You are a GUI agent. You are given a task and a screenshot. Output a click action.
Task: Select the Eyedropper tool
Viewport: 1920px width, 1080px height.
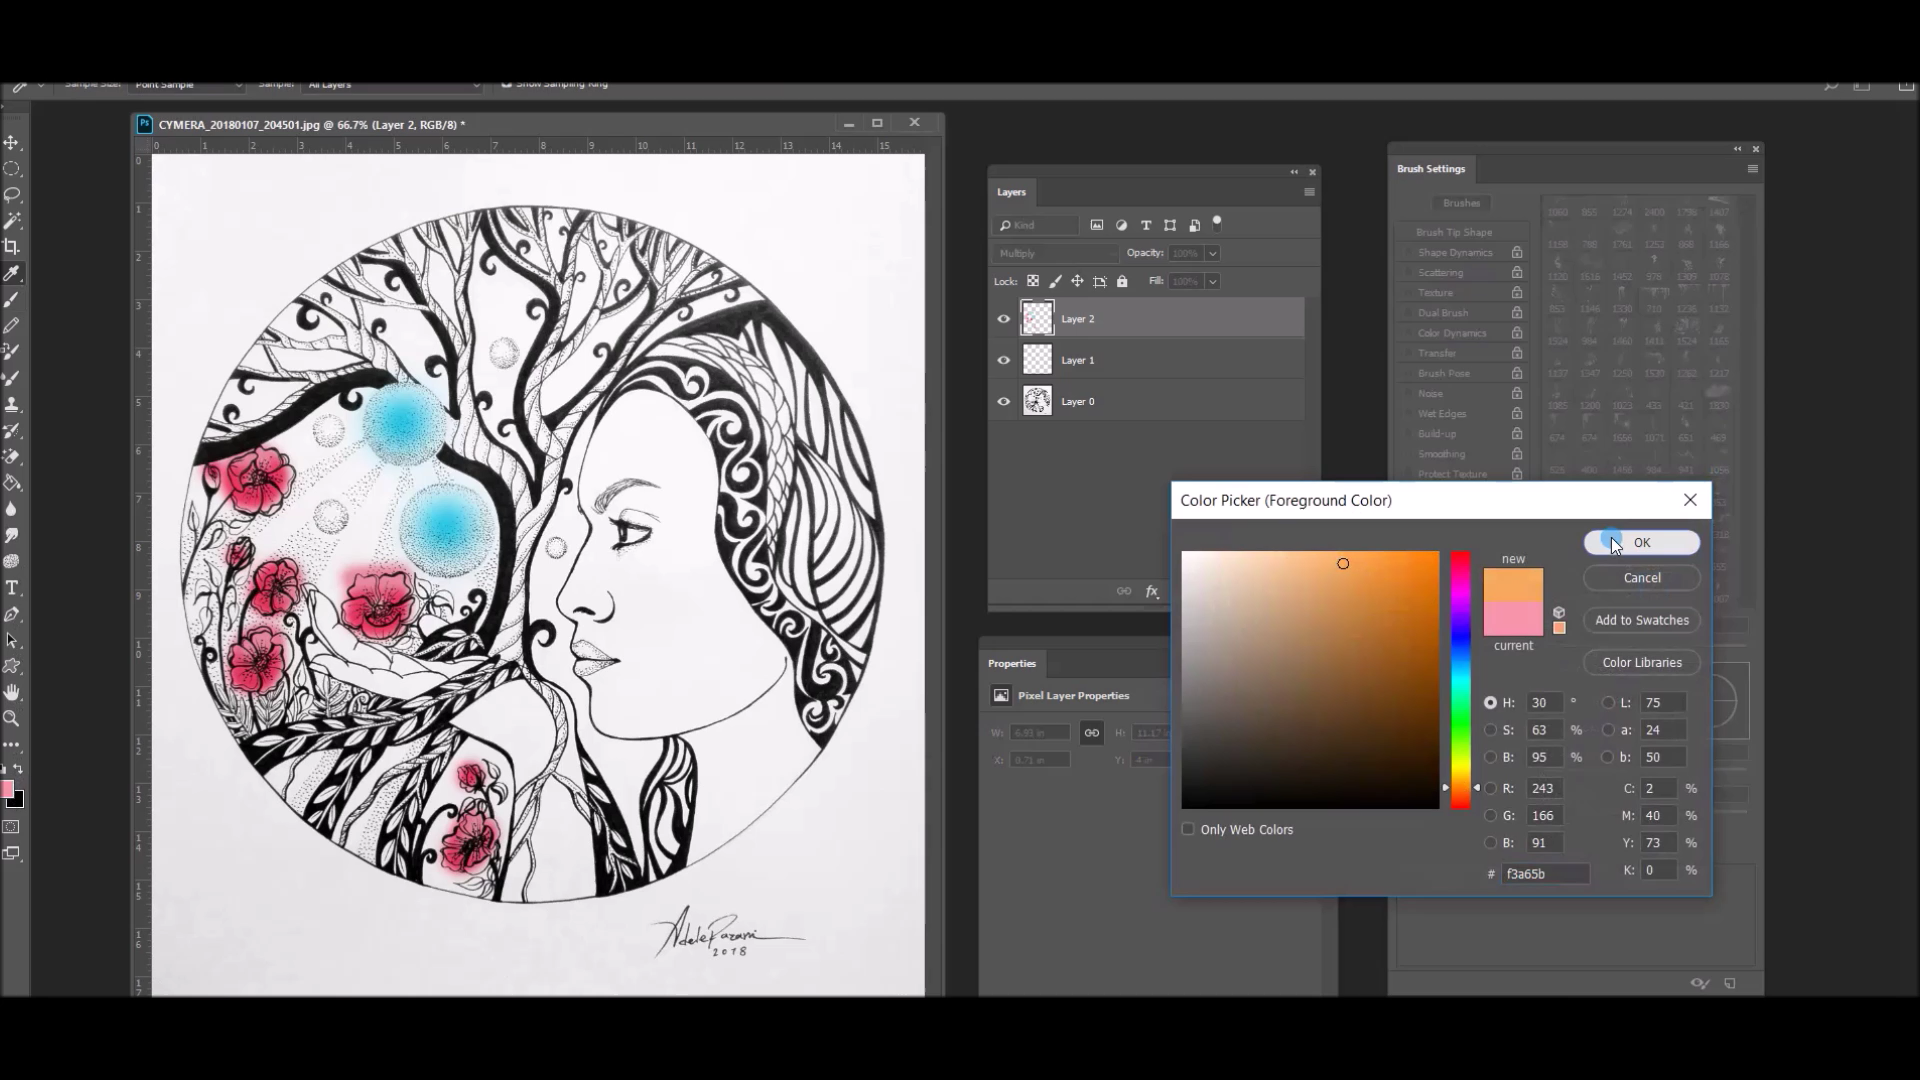click(x=12, y=273)
